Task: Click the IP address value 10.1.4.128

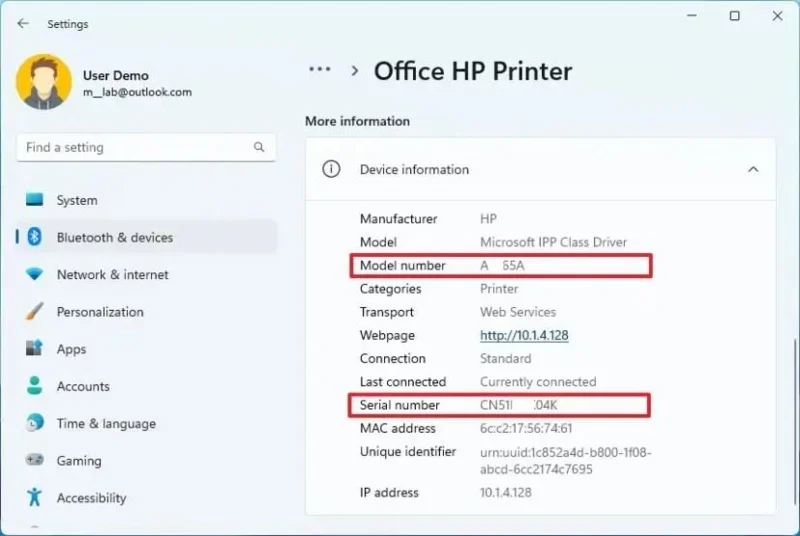Action: pyautogui.click(x=506, y=493)
